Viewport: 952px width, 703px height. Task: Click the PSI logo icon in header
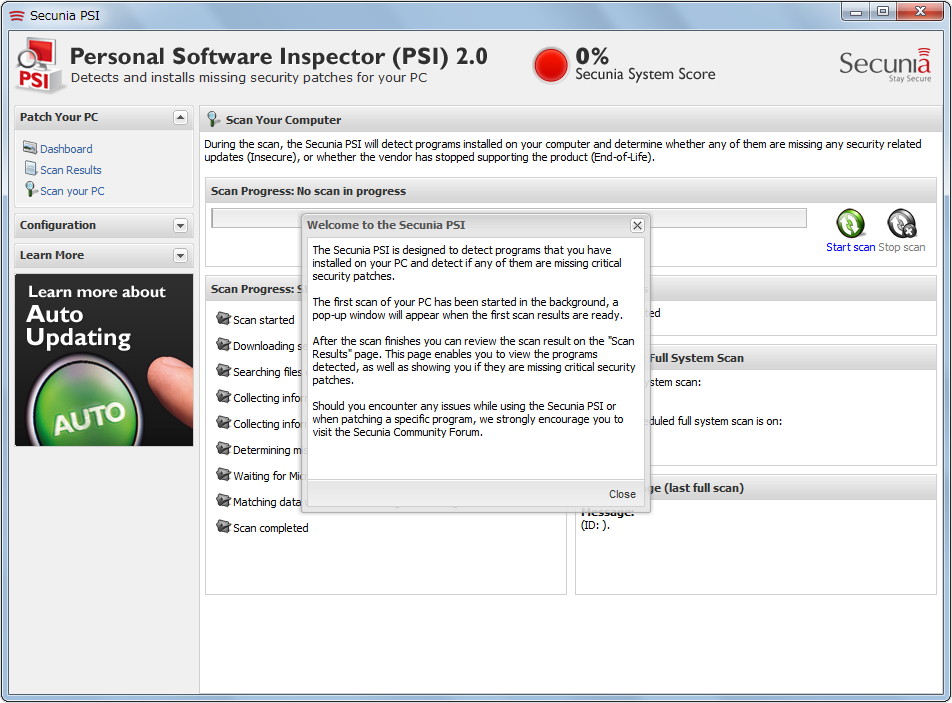tap(38, 65)
